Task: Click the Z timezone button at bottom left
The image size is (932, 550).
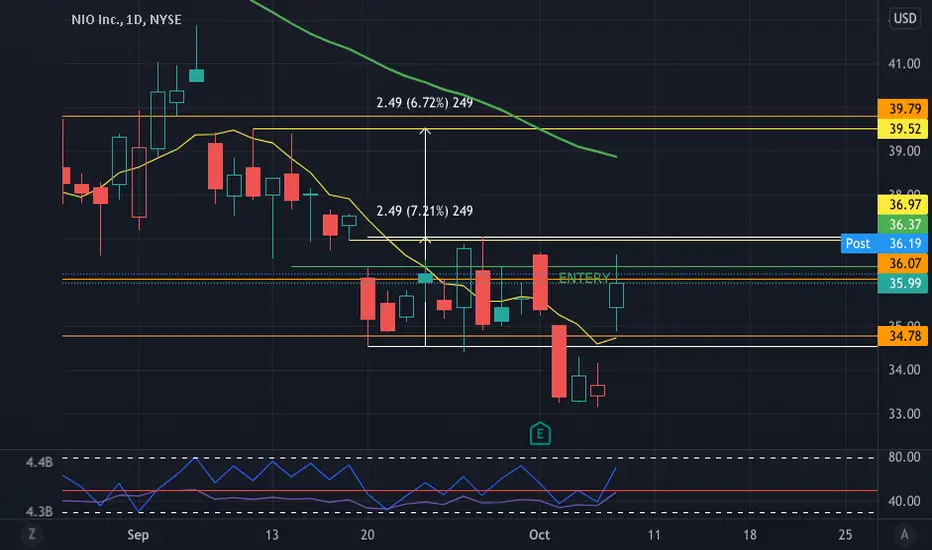Action: 32,535
